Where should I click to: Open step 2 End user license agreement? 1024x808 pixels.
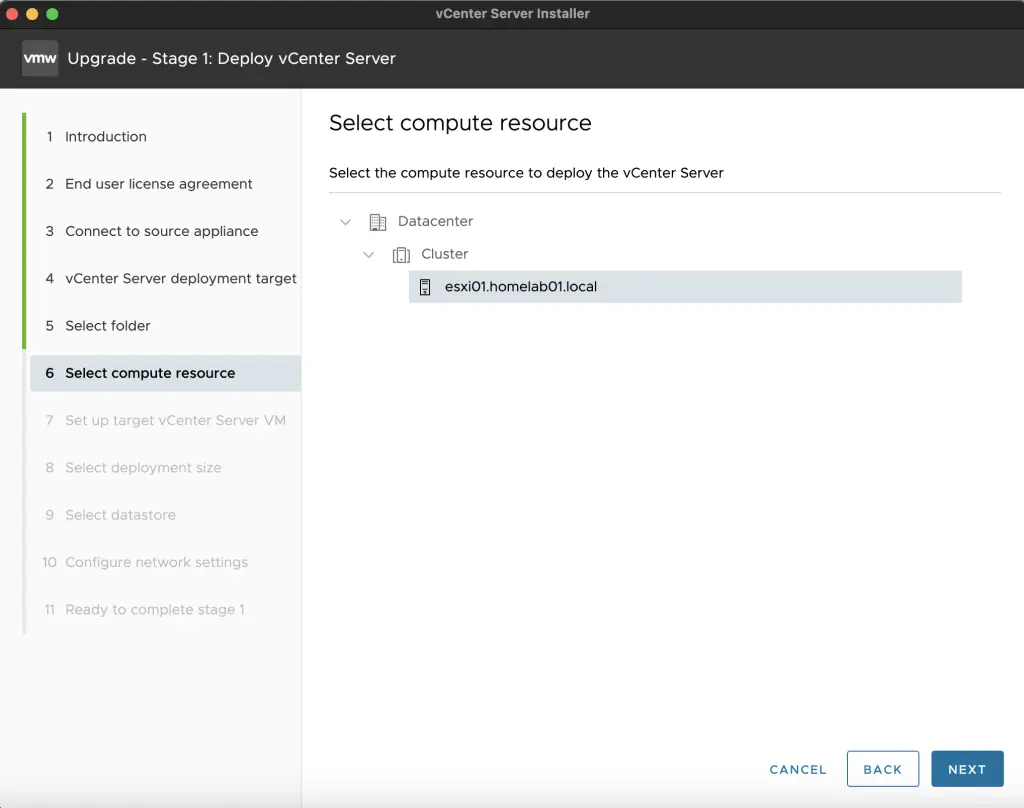[158, 184]
